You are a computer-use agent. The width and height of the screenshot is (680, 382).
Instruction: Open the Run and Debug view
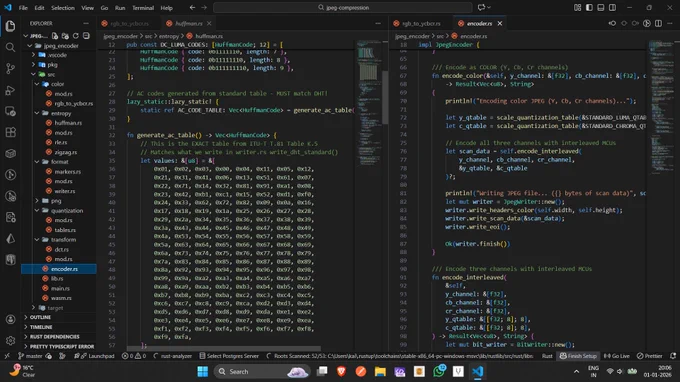pyautogui.click(x=10, y=90)
